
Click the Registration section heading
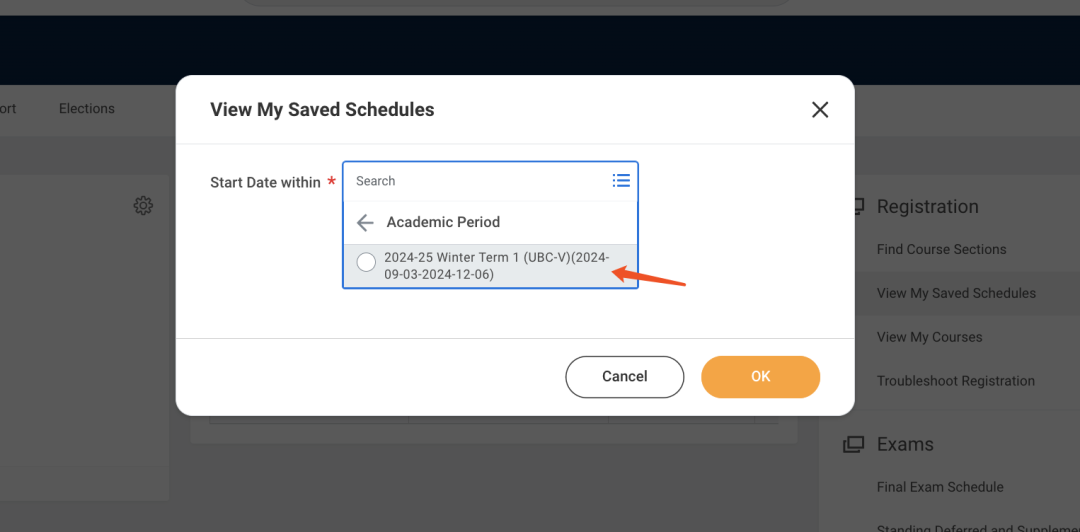(927, 207)
